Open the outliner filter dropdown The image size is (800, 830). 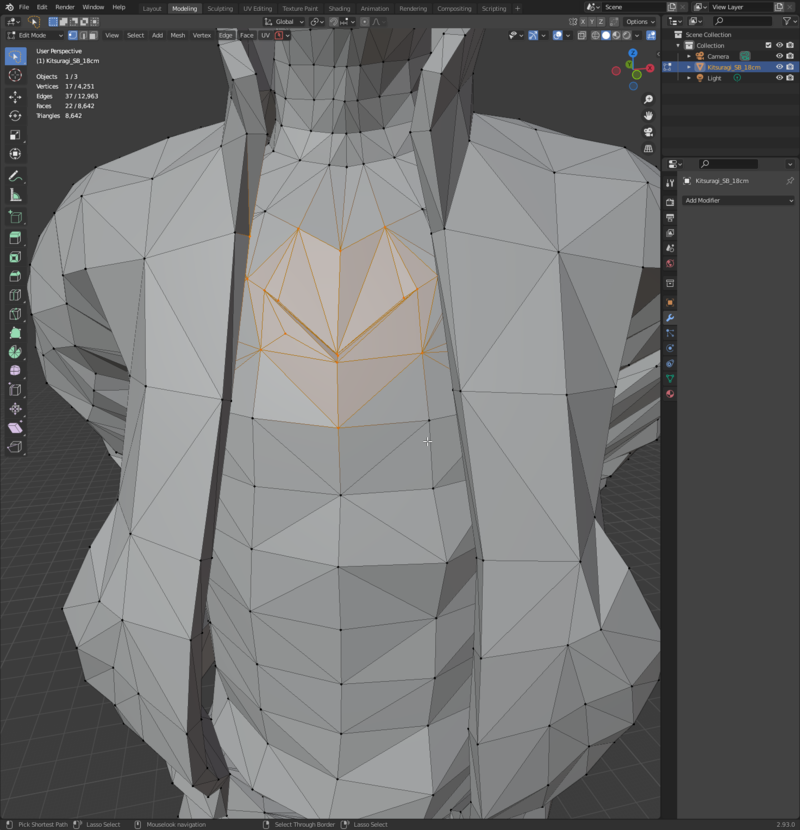788,21
